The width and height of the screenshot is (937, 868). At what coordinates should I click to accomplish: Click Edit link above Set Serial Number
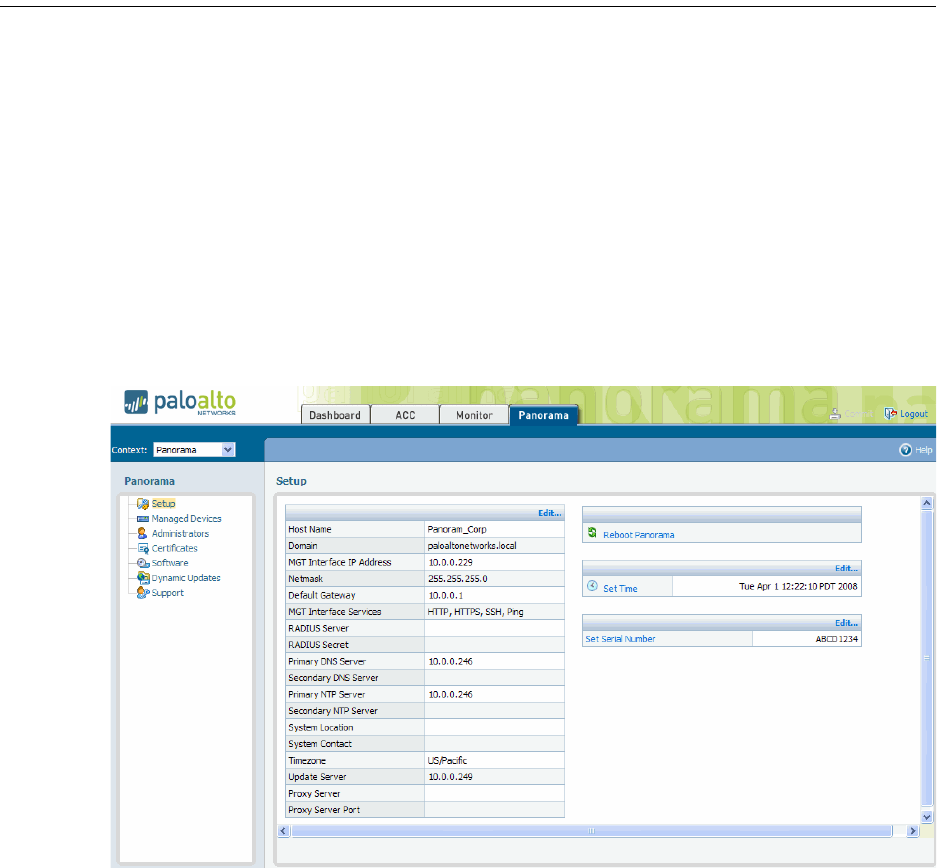(x=846, y=623)
